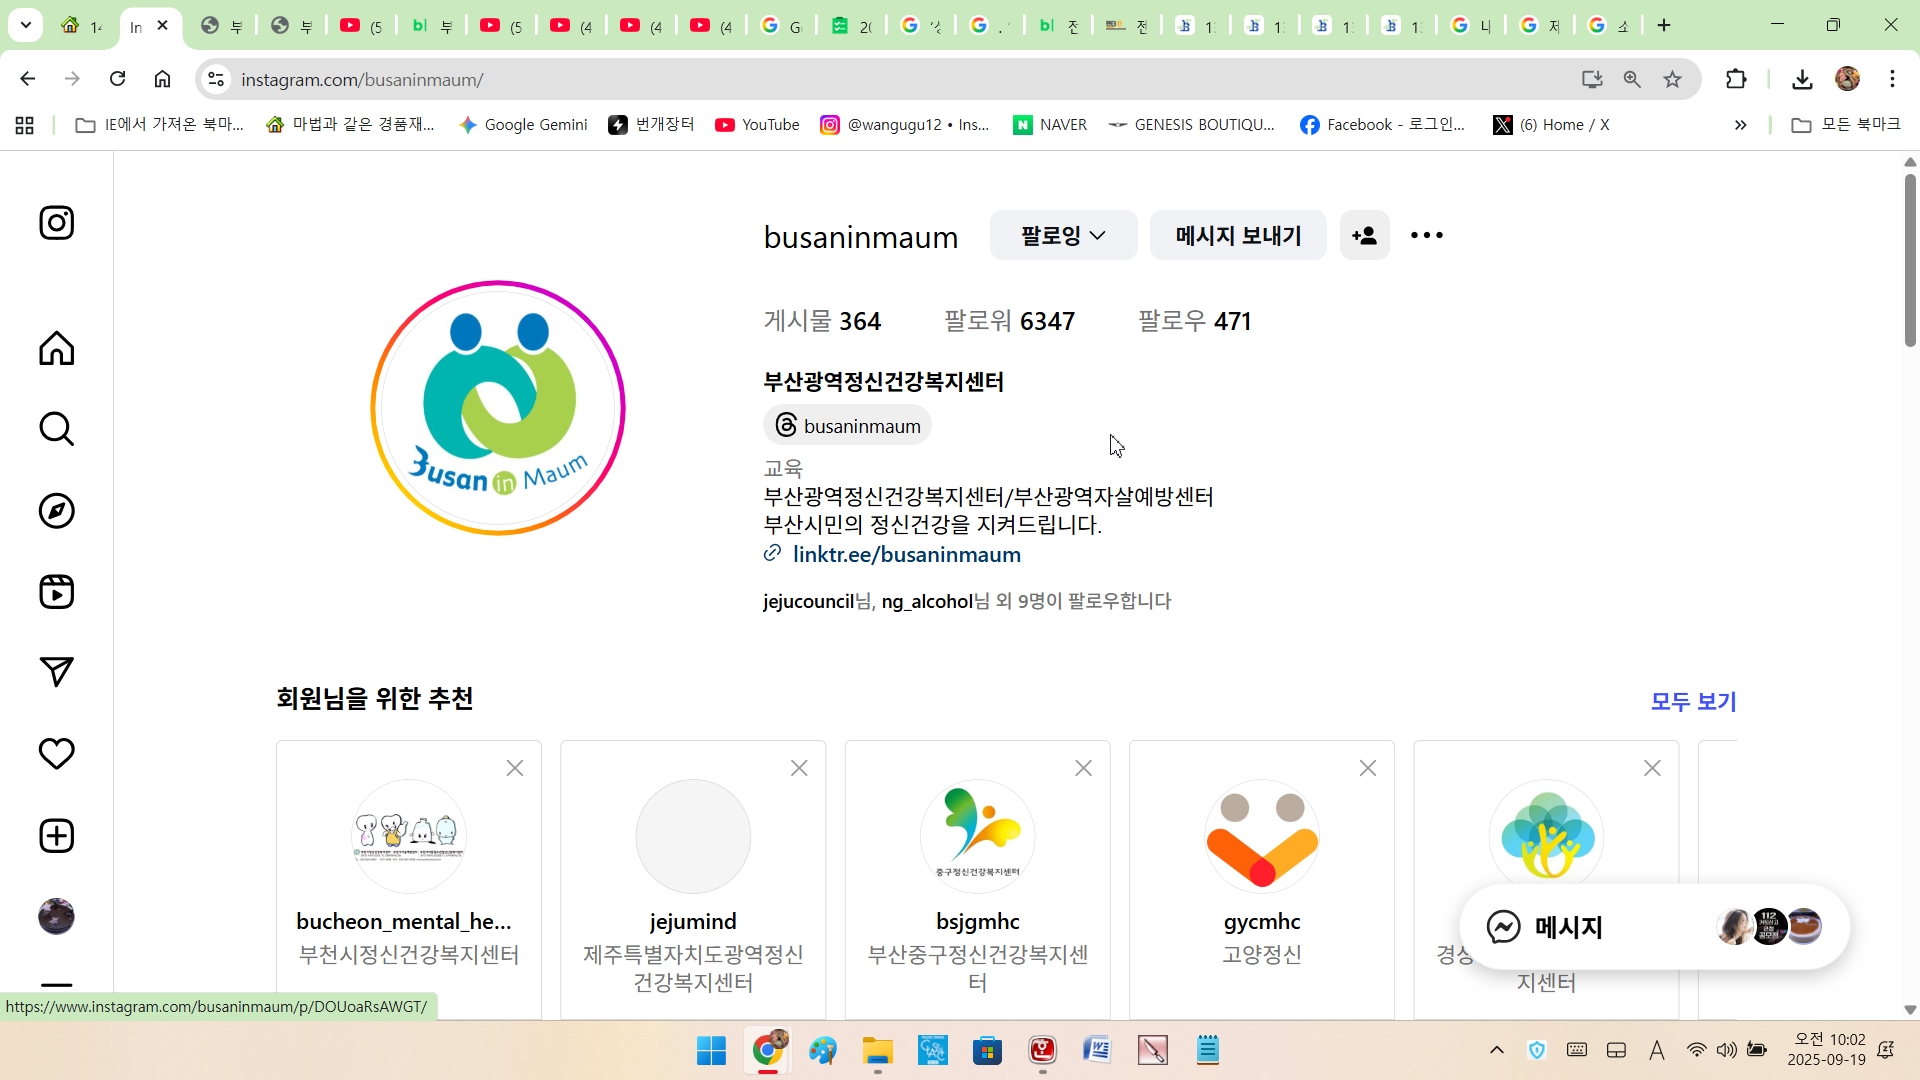Open Explore compass icon

pyautogui.click(x=56, y=511)
